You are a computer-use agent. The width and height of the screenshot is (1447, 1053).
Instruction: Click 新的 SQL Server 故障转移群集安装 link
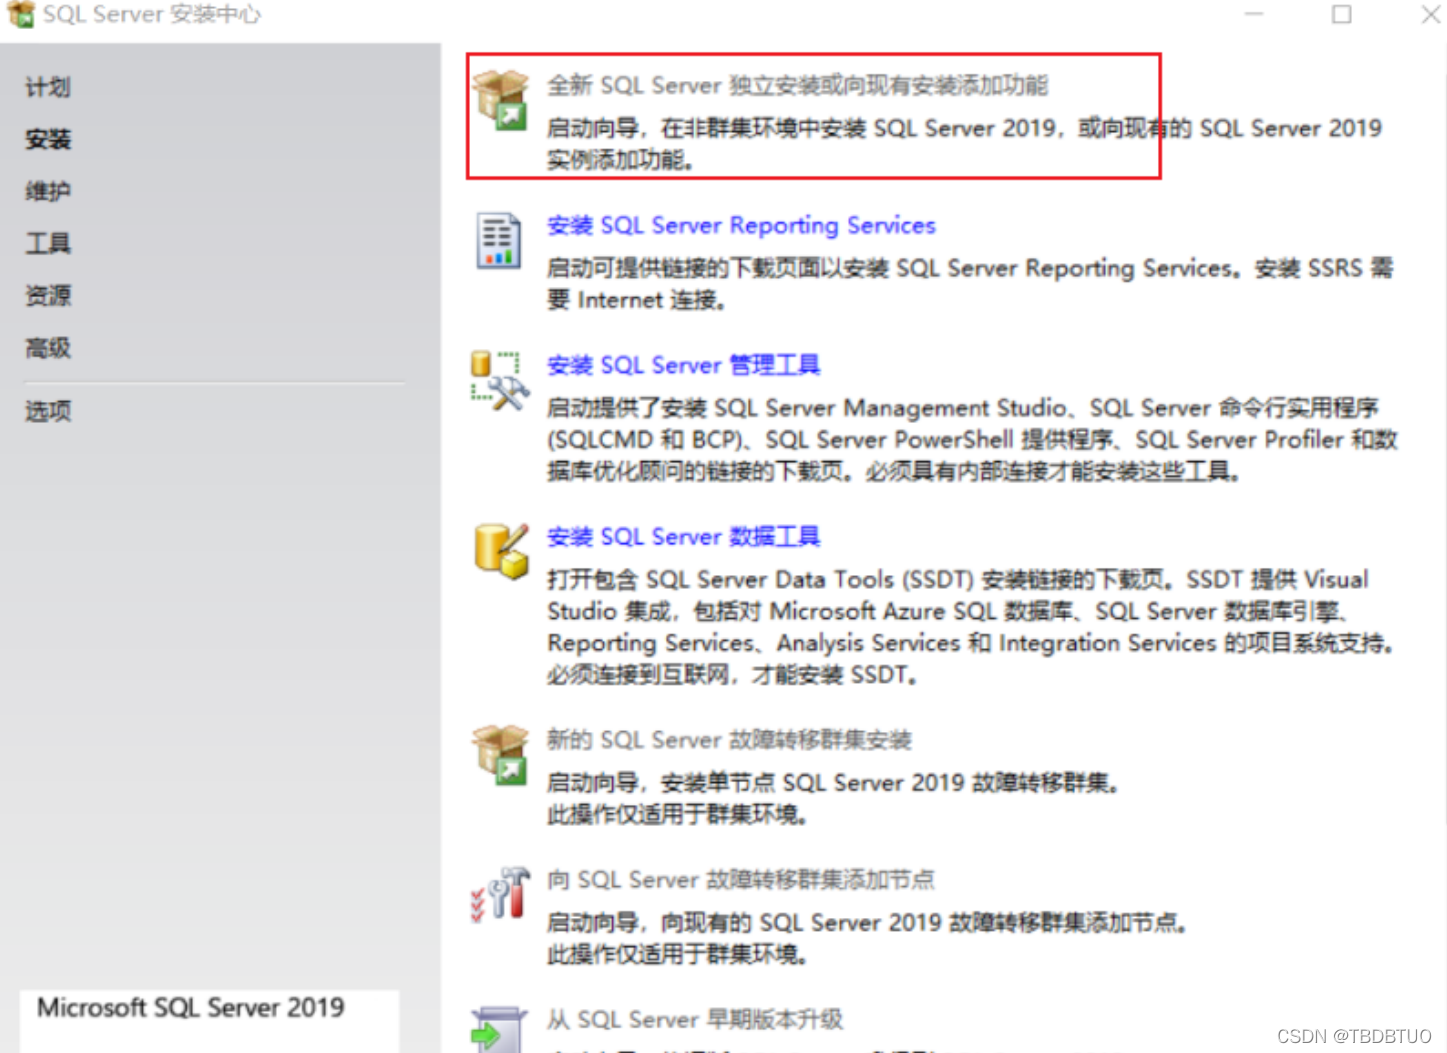(x=729, y=740)
